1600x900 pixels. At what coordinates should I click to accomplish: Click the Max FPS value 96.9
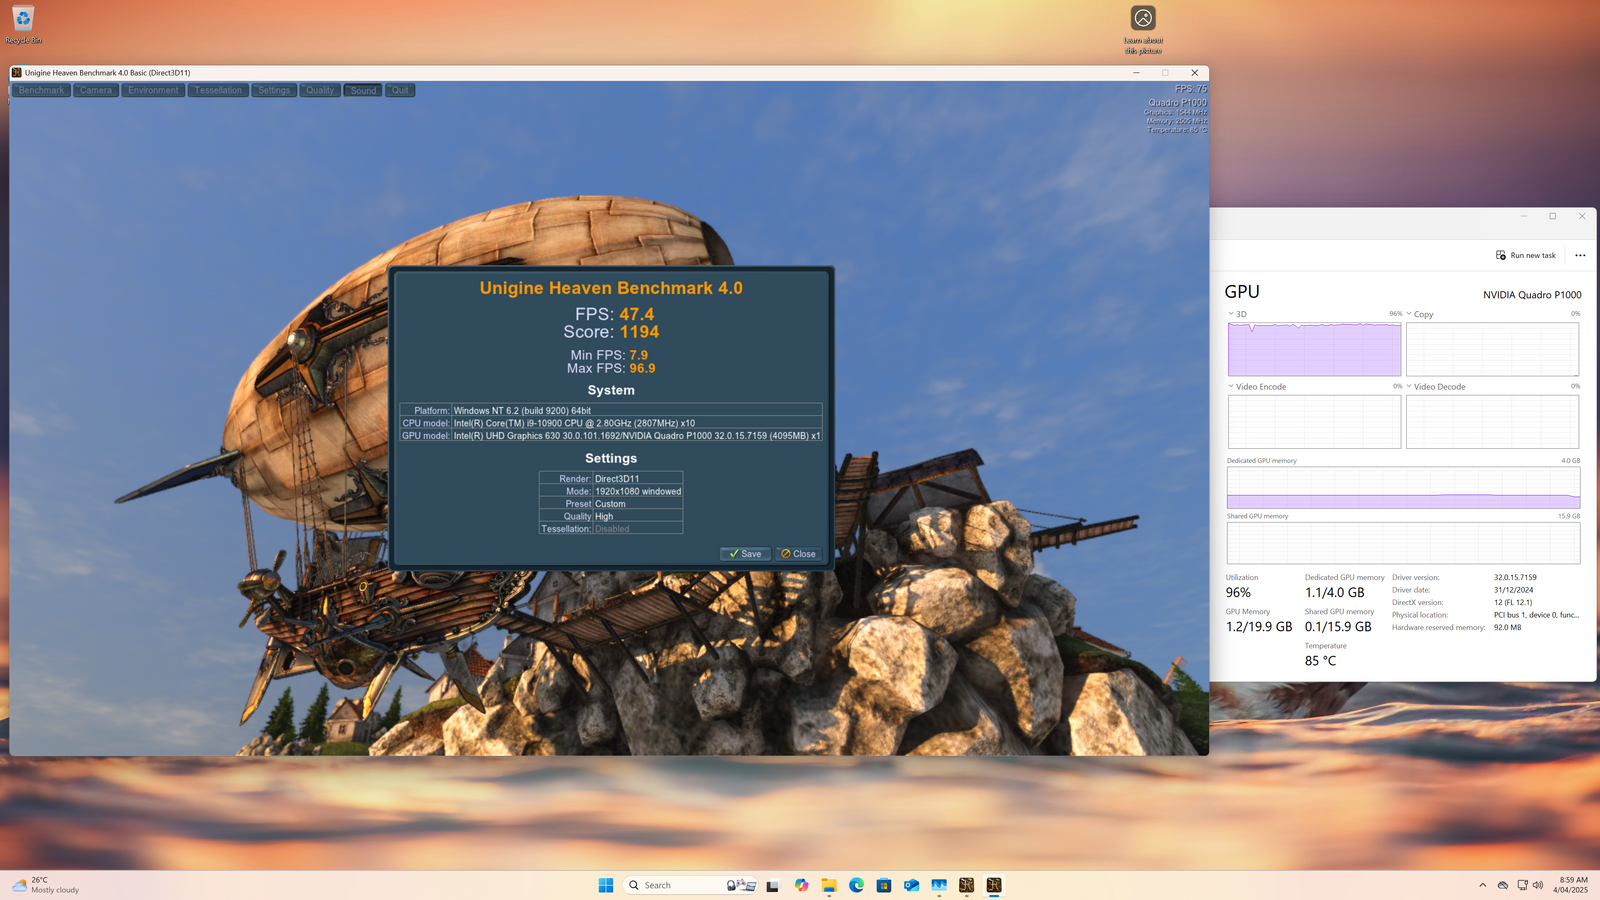(642, 368)
